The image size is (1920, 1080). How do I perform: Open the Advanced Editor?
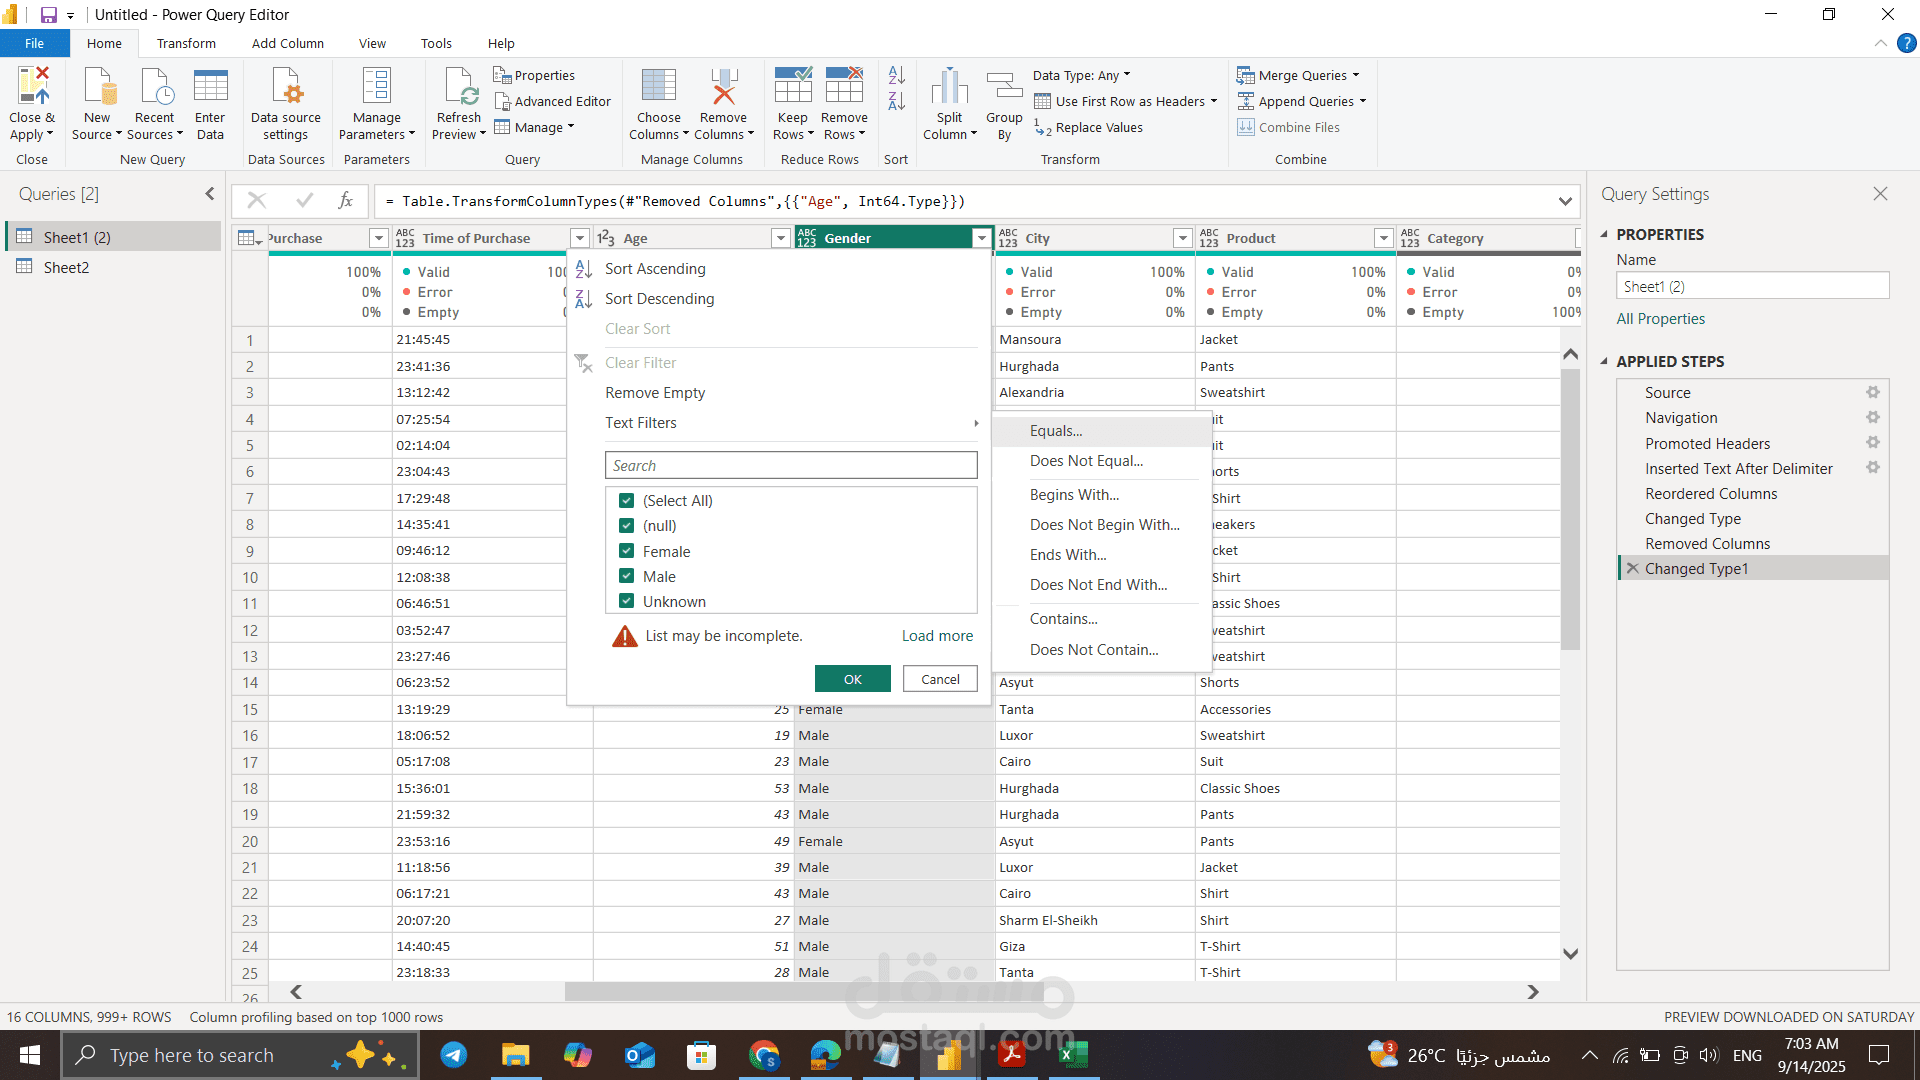552,101
